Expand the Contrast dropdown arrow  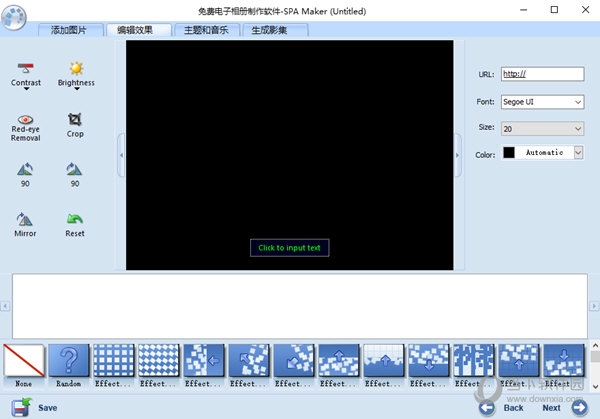(26, 89)
